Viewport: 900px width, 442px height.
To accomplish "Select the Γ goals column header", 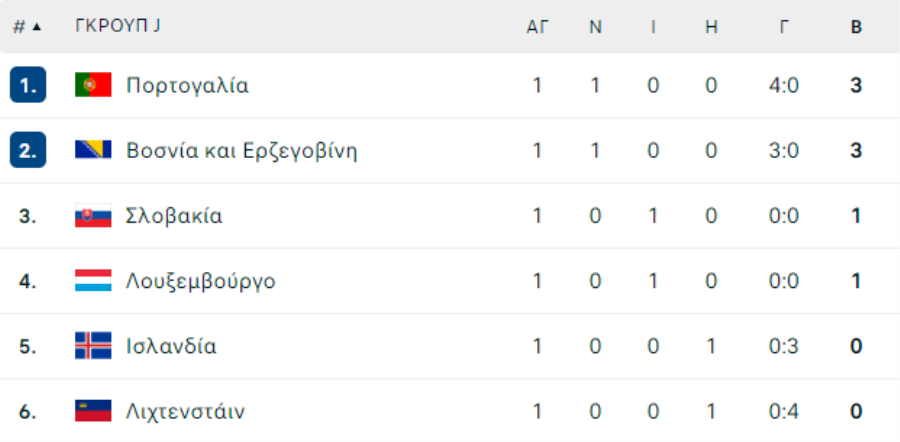I will [784, 27].
